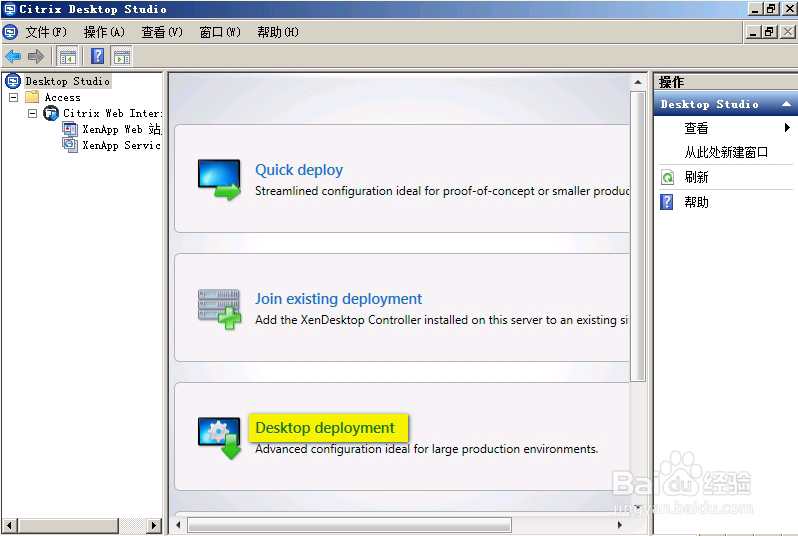This screenshot has height=536, width=798.
Task: Click the Citrix Desktop Studio title bar icon
Action: 9,9
